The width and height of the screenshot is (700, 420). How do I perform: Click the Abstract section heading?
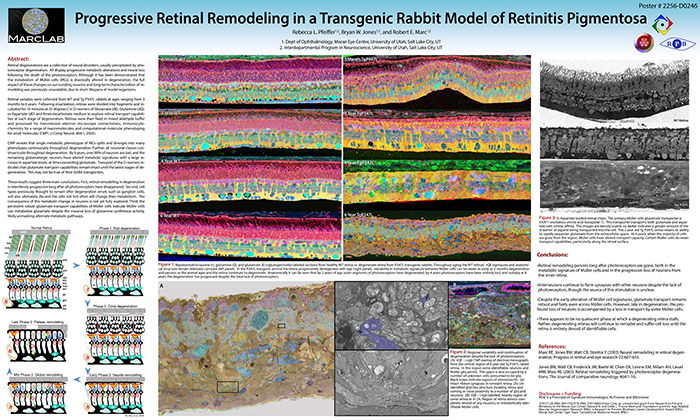tap(18, 60)
